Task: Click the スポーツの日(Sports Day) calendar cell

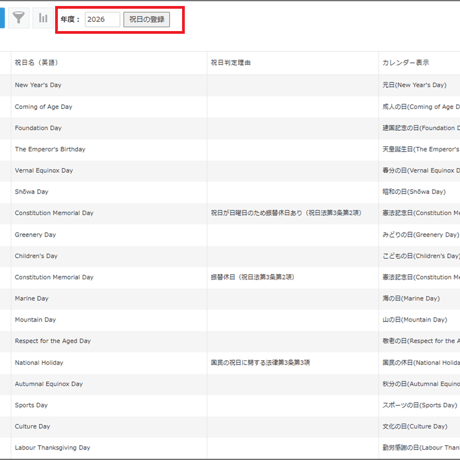Action: point(419,405)
